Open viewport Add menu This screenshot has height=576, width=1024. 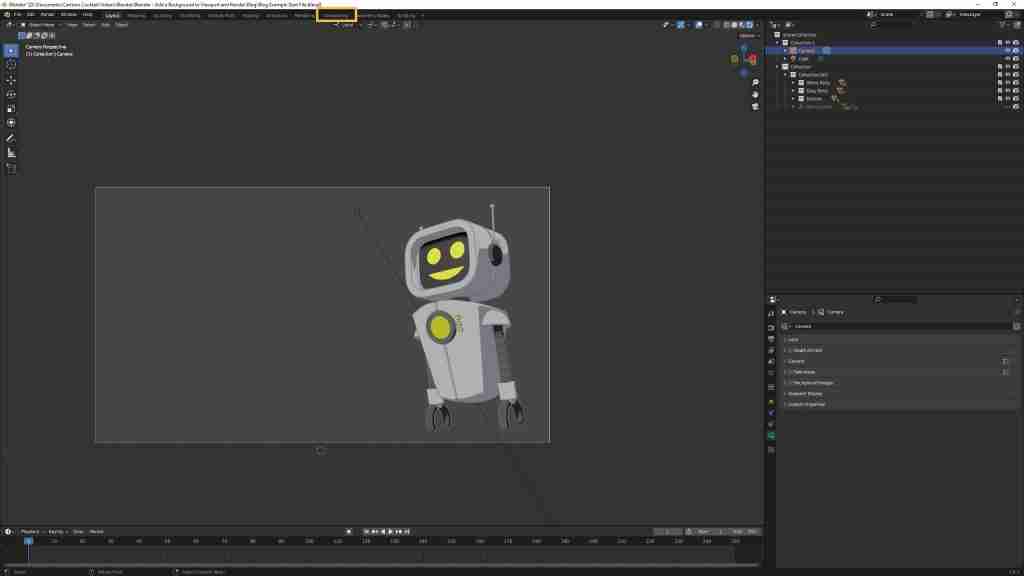(x=105, y=25)
